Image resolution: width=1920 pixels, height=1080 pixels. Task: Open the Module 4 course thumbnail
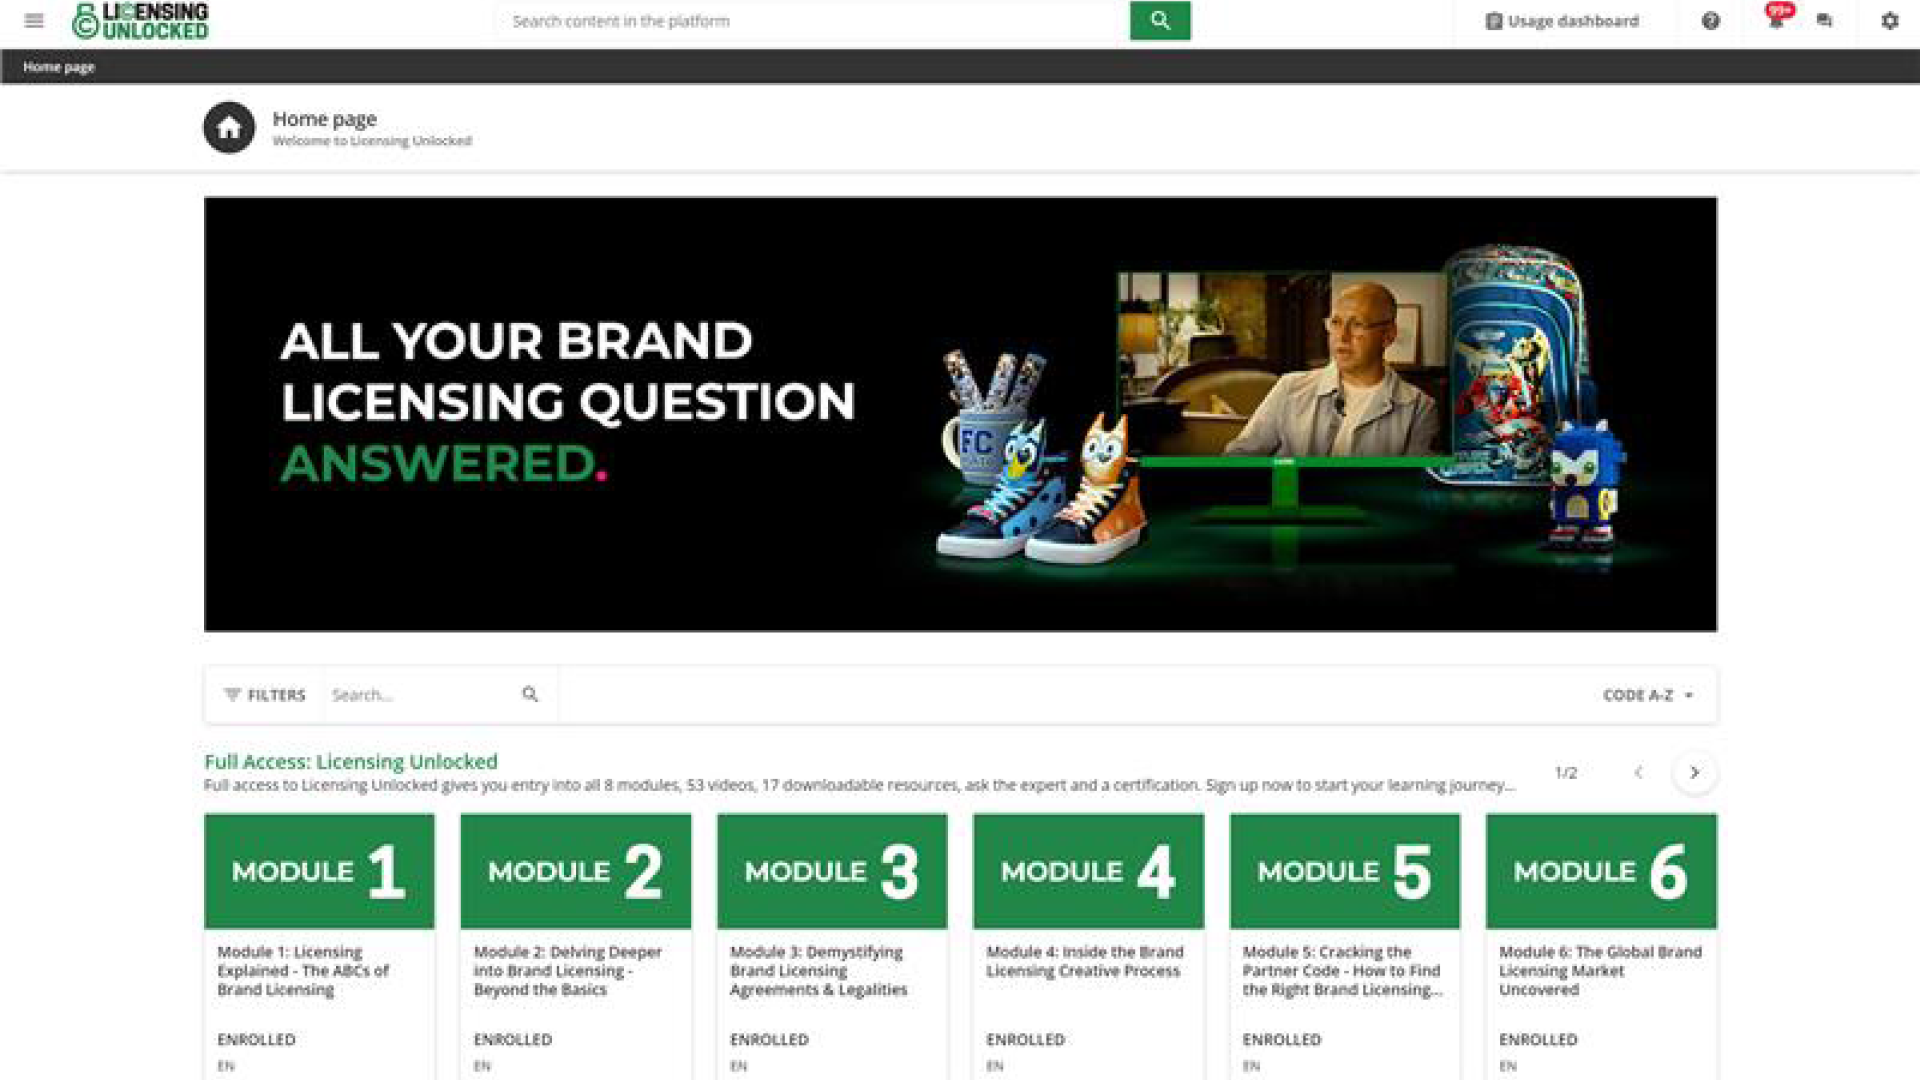point(1088,871)
